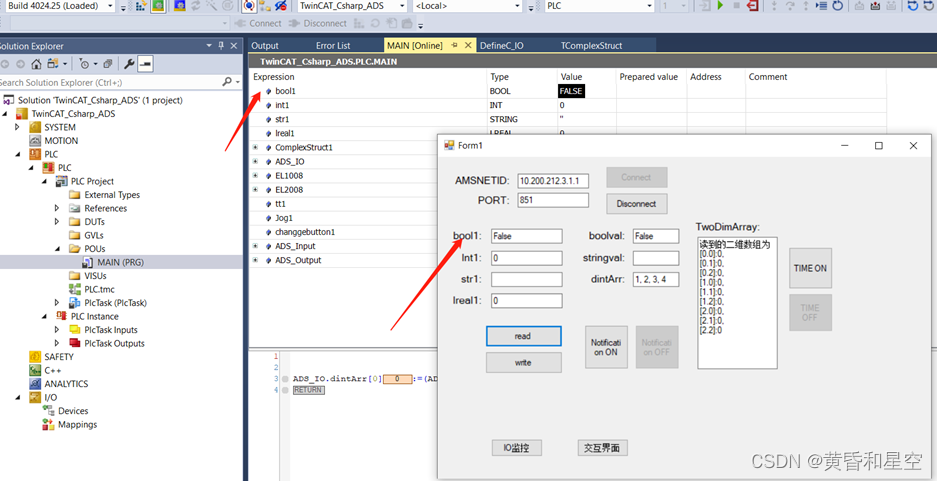Viewport: 937px width, 481px height.
Task: Click the green PLC Start icon
Action: click(x=720, y=5)
